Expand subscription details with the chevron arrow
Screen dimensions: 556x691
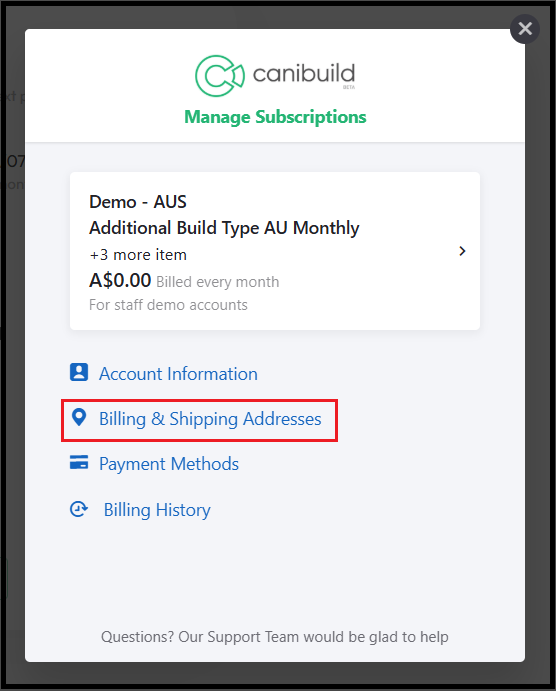tap(462, 251)
